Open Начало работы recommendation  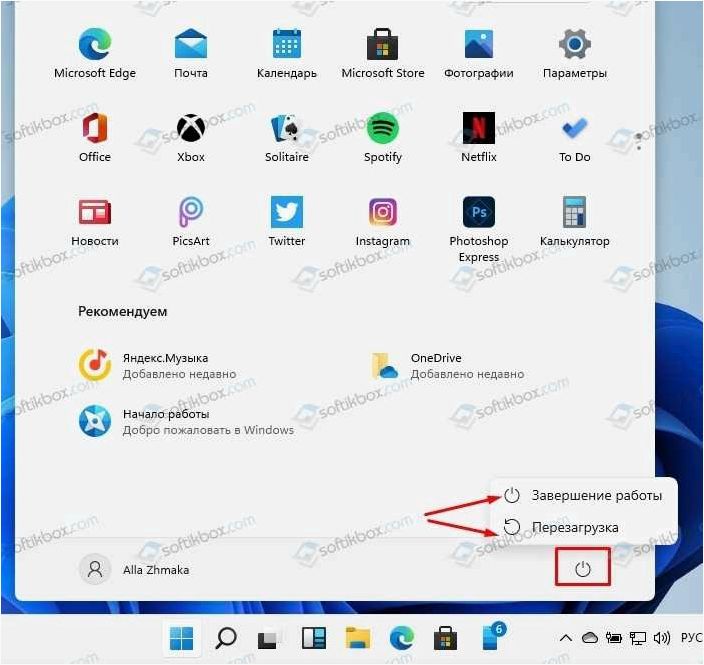pyautogui.click(x=186, y=422)
